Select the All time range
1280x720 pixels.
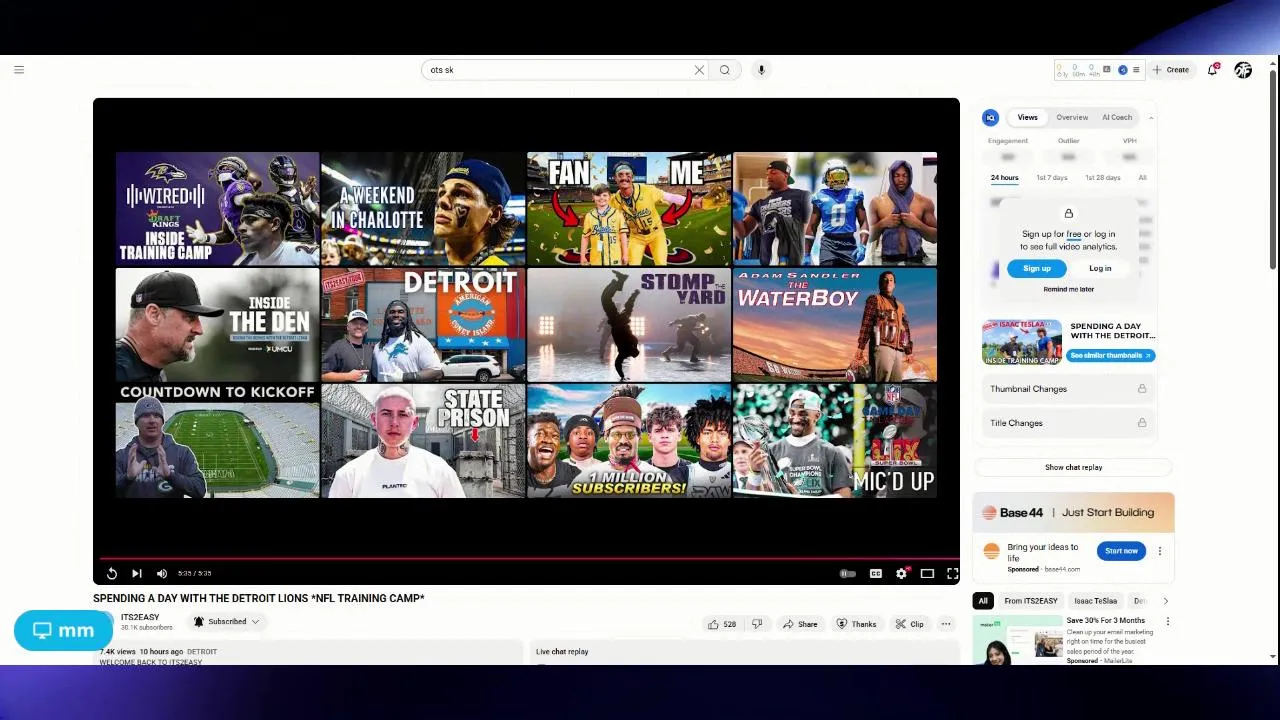click(x=1142, y=178)
